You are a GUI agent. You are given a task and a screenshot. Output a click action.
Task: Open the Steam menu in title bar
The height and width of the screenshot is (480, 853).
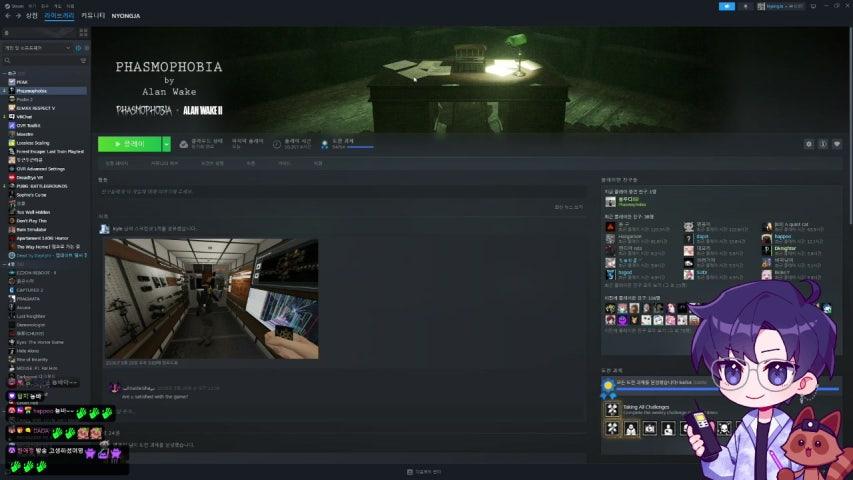[x=14, y=6]
